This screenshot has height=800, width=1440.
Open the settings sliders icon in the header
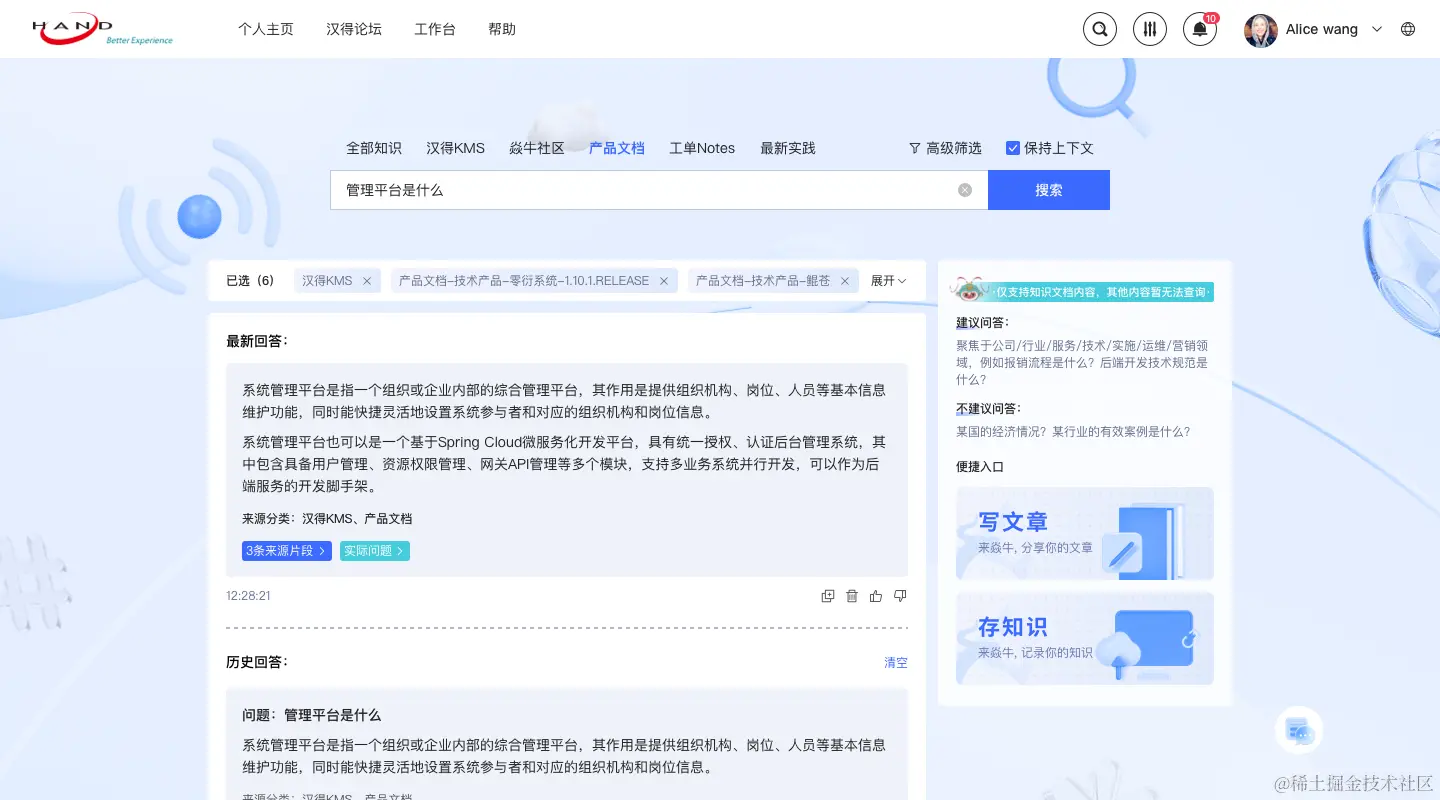point(1150,29)
